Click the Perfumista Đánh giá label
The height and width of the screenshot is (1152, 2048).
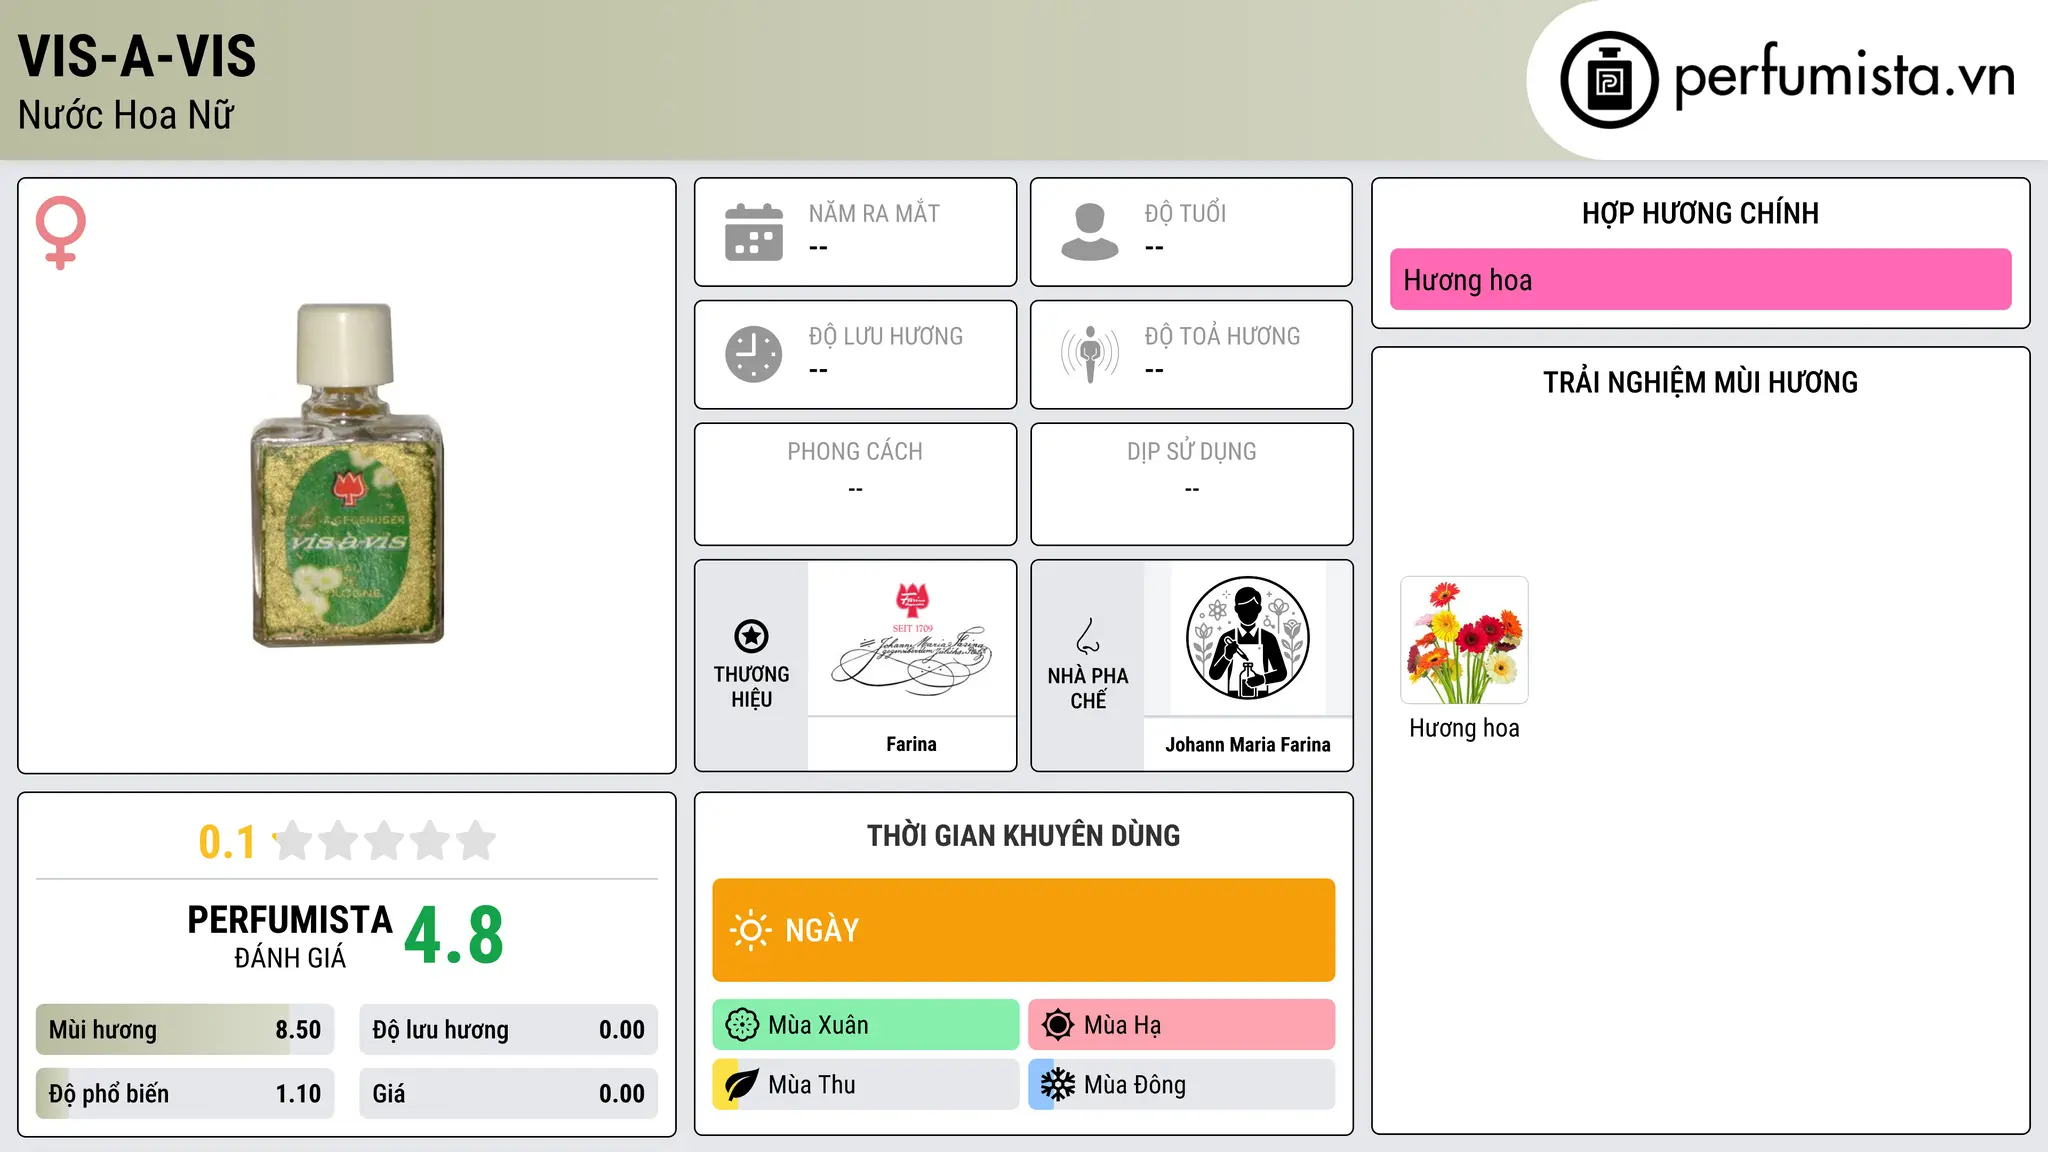[x=290, y=936]
